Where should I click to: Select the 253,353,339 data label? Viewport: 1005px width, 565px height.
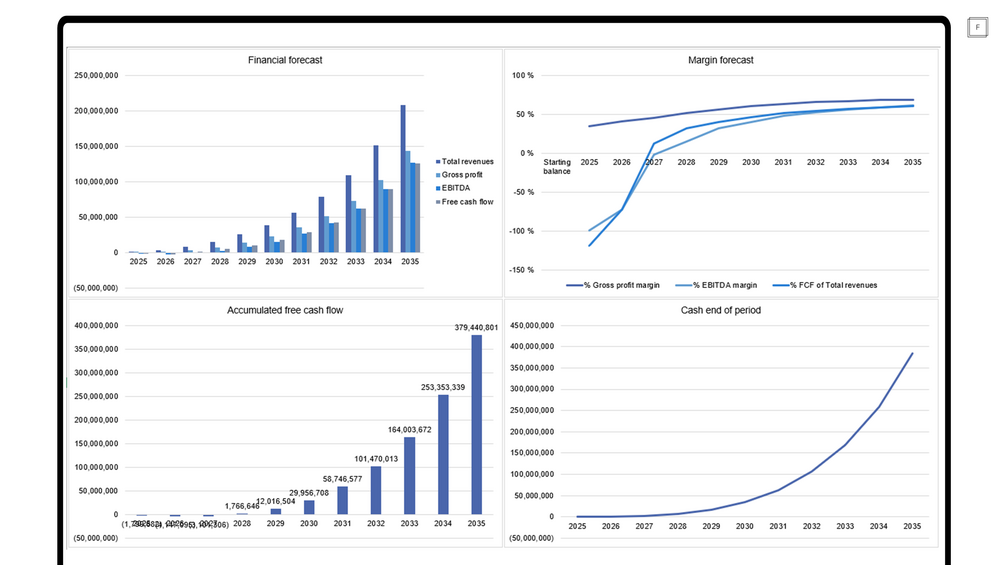coord(443,388)
